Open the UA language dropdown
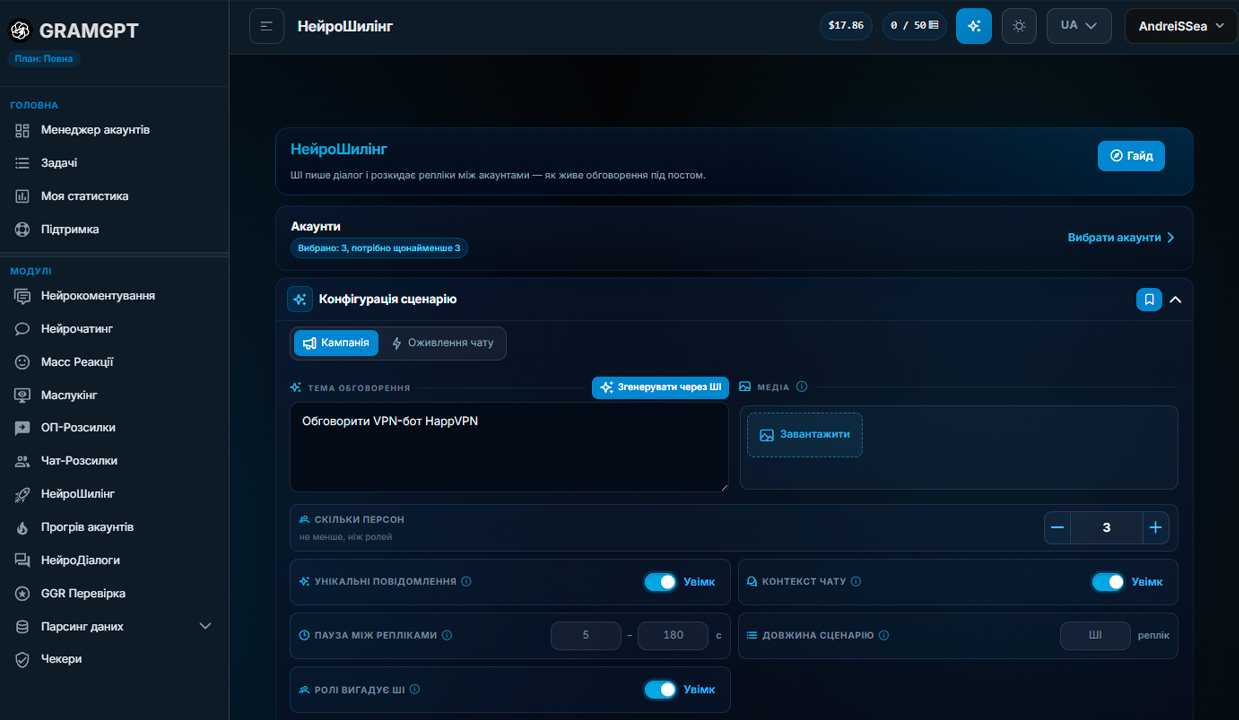Screen dimensions: 1239x720 click(x=1079, y=26)
